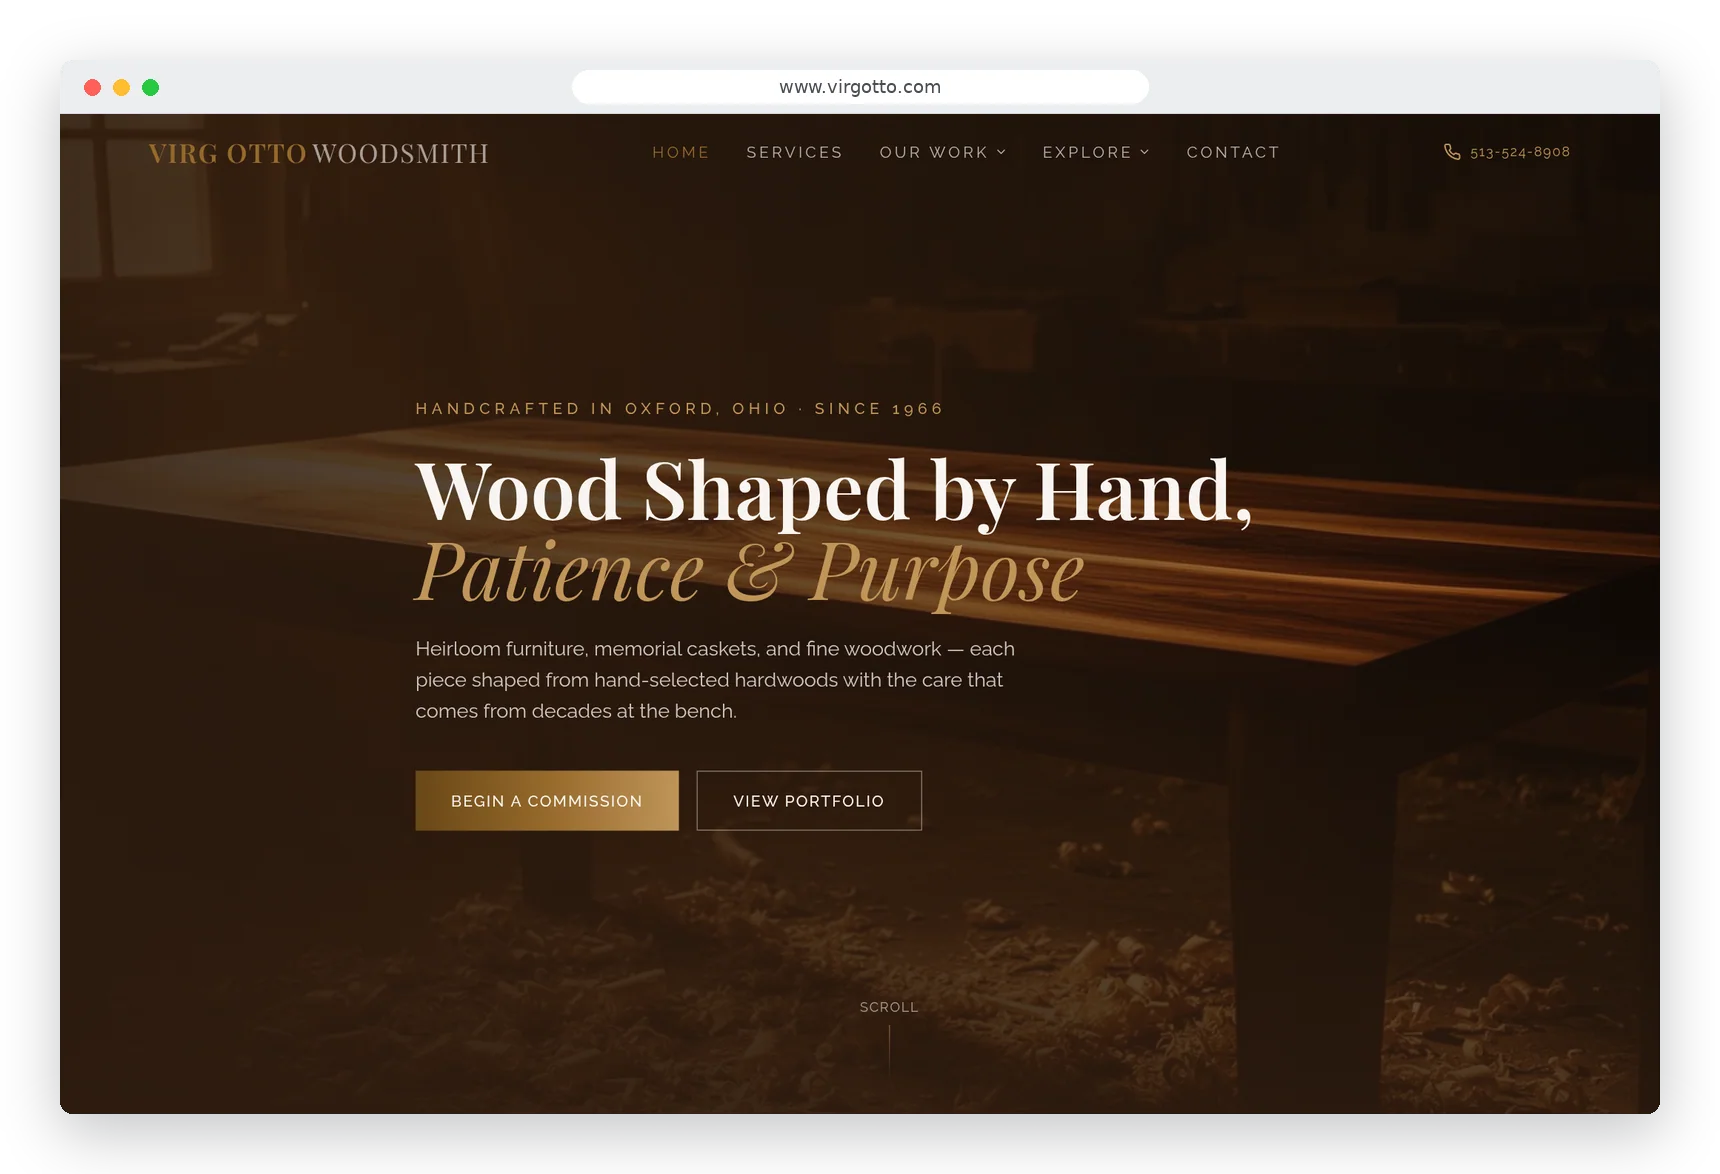1720x1174 pixels.
Task: Click 'Handcrafted in Oxford, Ohio · Since 1966'
Action: tap(680, 408)
